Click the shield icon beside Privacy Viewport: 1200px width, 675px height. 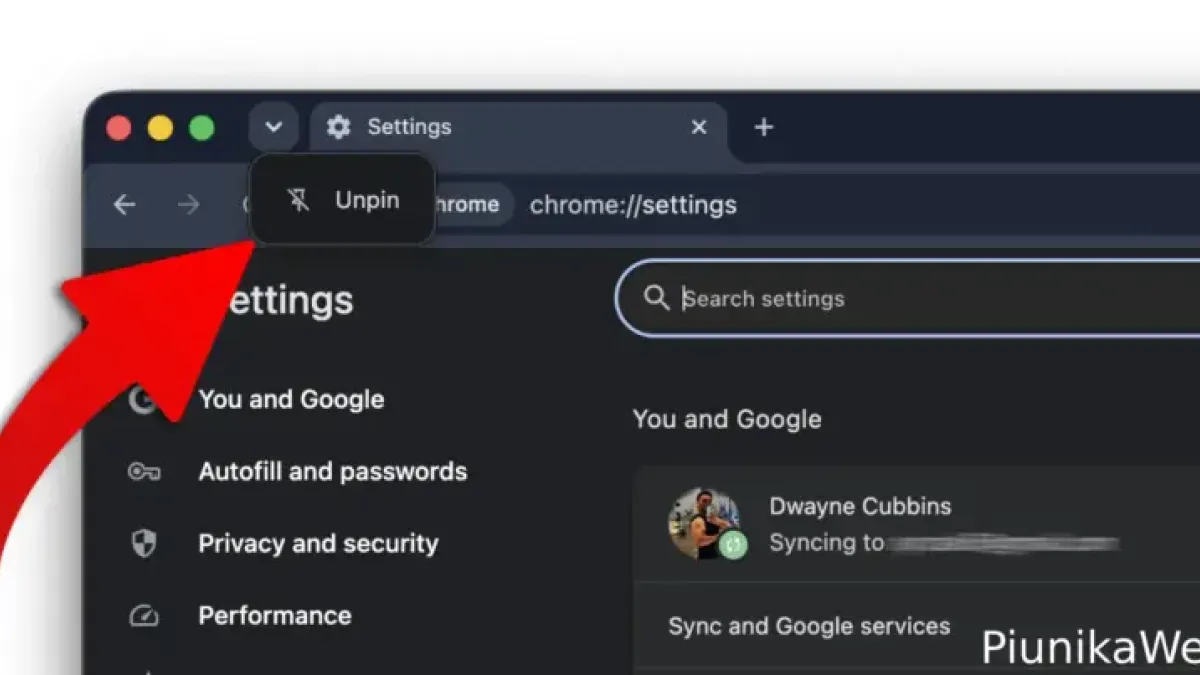tap(144, 543)
